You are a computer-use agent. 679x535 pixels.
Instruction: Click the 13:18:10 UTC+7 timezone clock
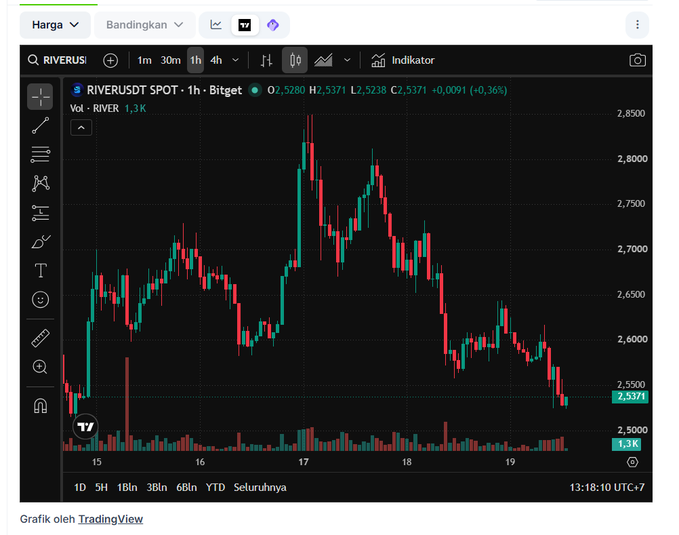(x=607, y=487)
